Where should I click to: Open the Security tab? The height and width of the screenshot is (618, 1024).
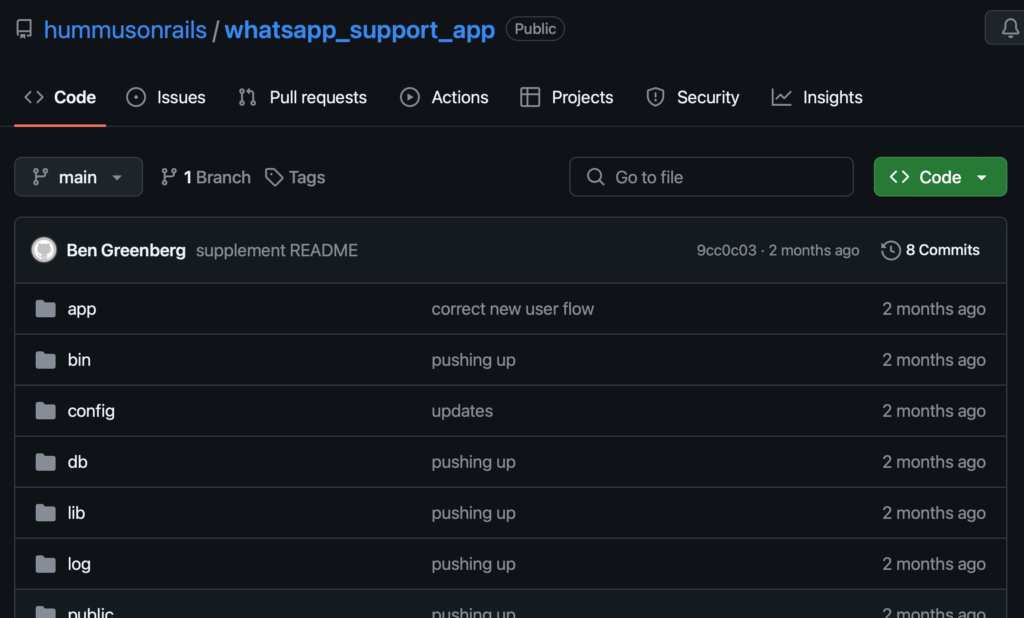(x=692, y=97)
